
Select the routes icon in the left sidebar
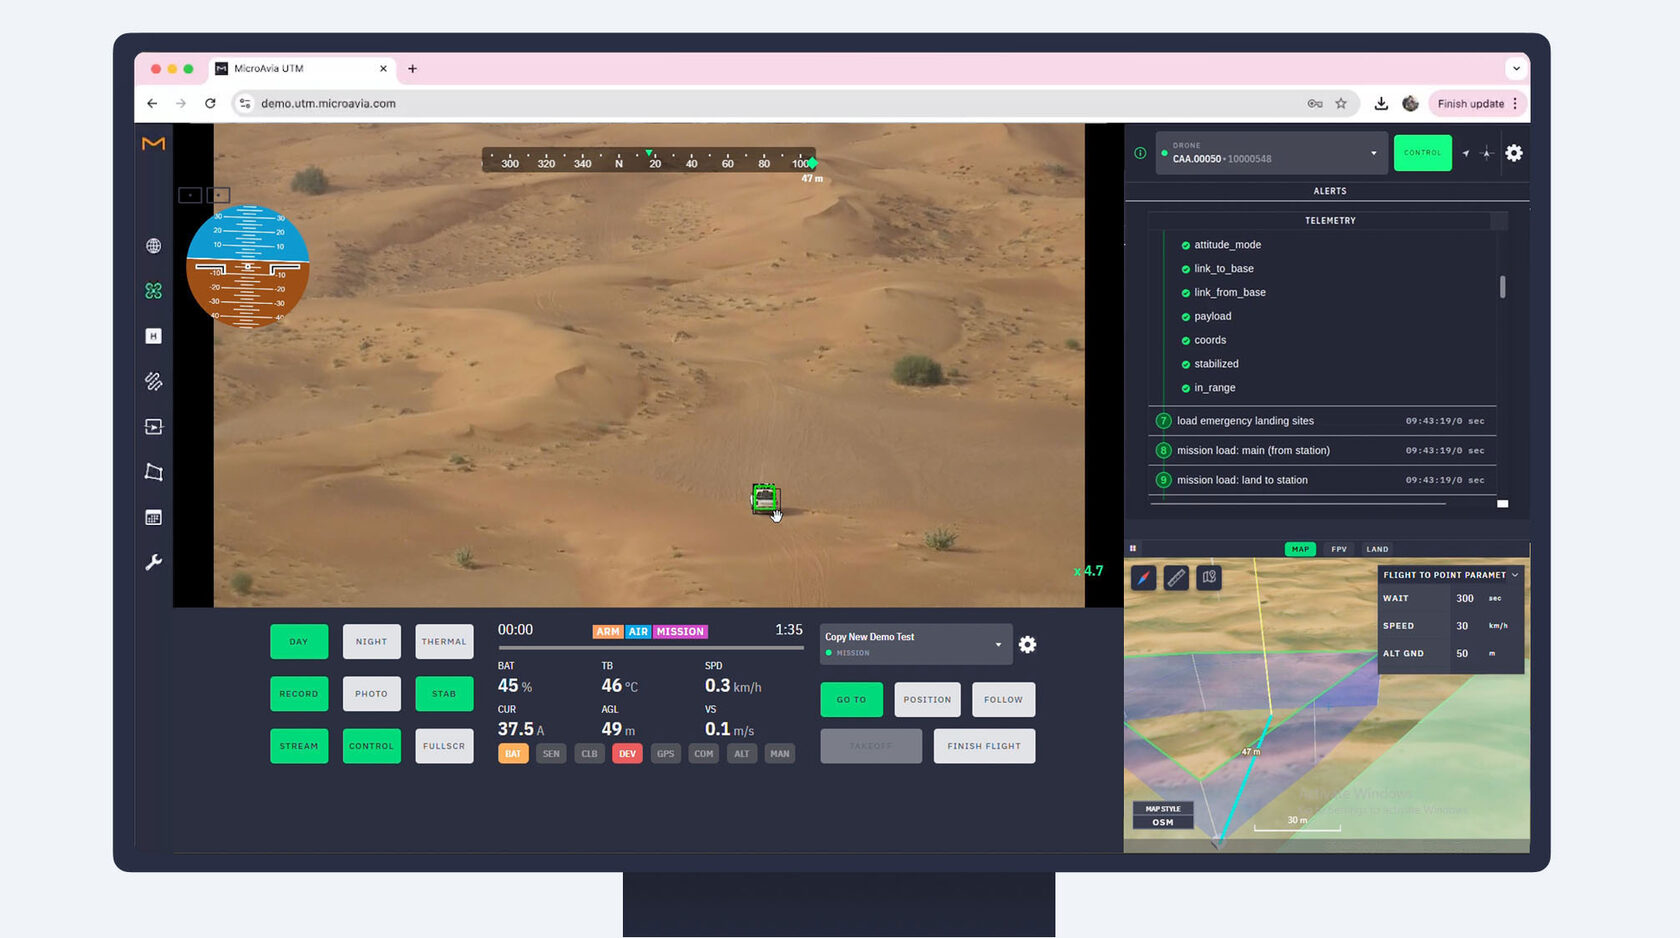(x=153, y=381)
